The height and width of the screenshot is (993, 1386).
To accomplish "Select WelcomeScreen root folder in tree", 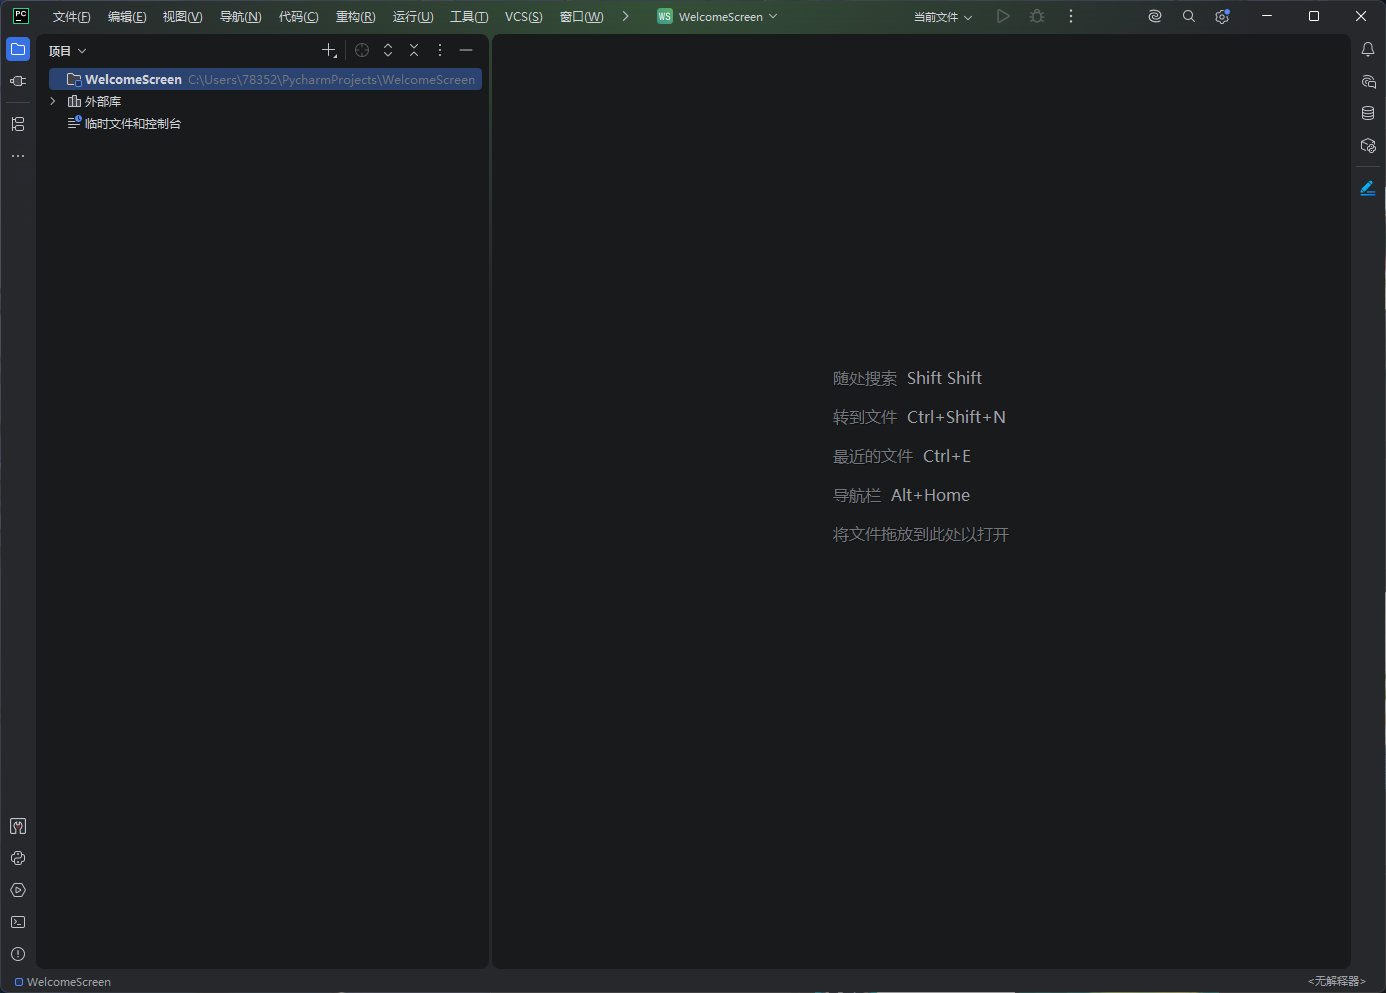I will click(x=265, y=79).
